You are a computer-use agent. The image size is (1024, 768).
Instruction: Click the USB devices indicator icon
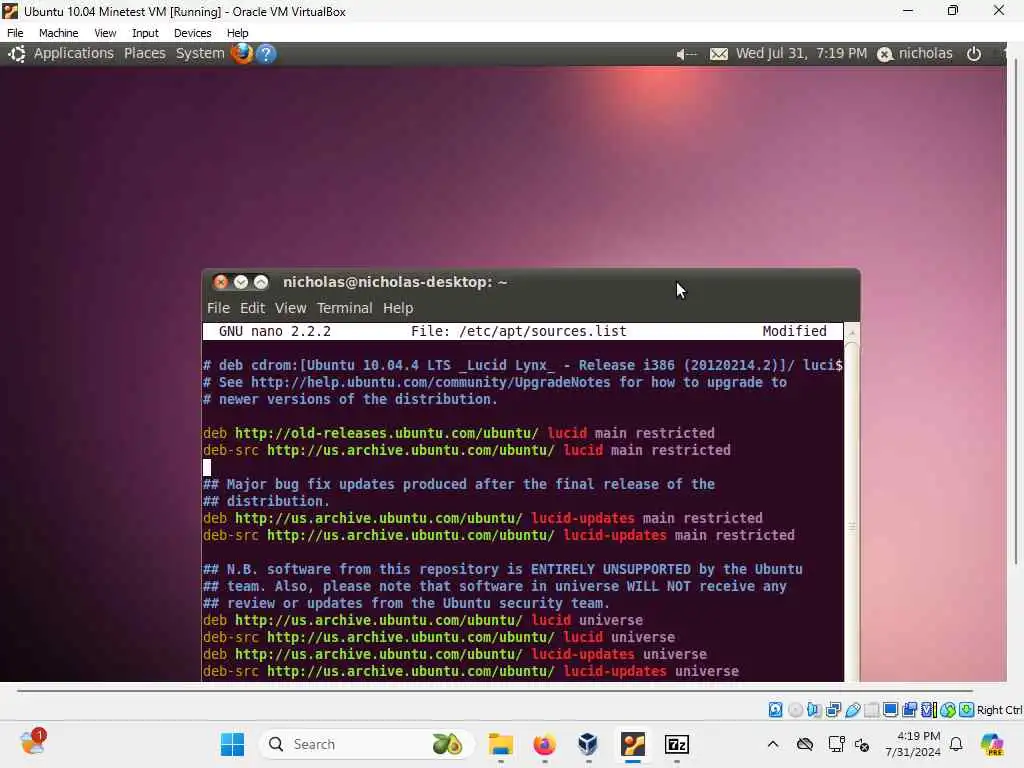(852, 710)
